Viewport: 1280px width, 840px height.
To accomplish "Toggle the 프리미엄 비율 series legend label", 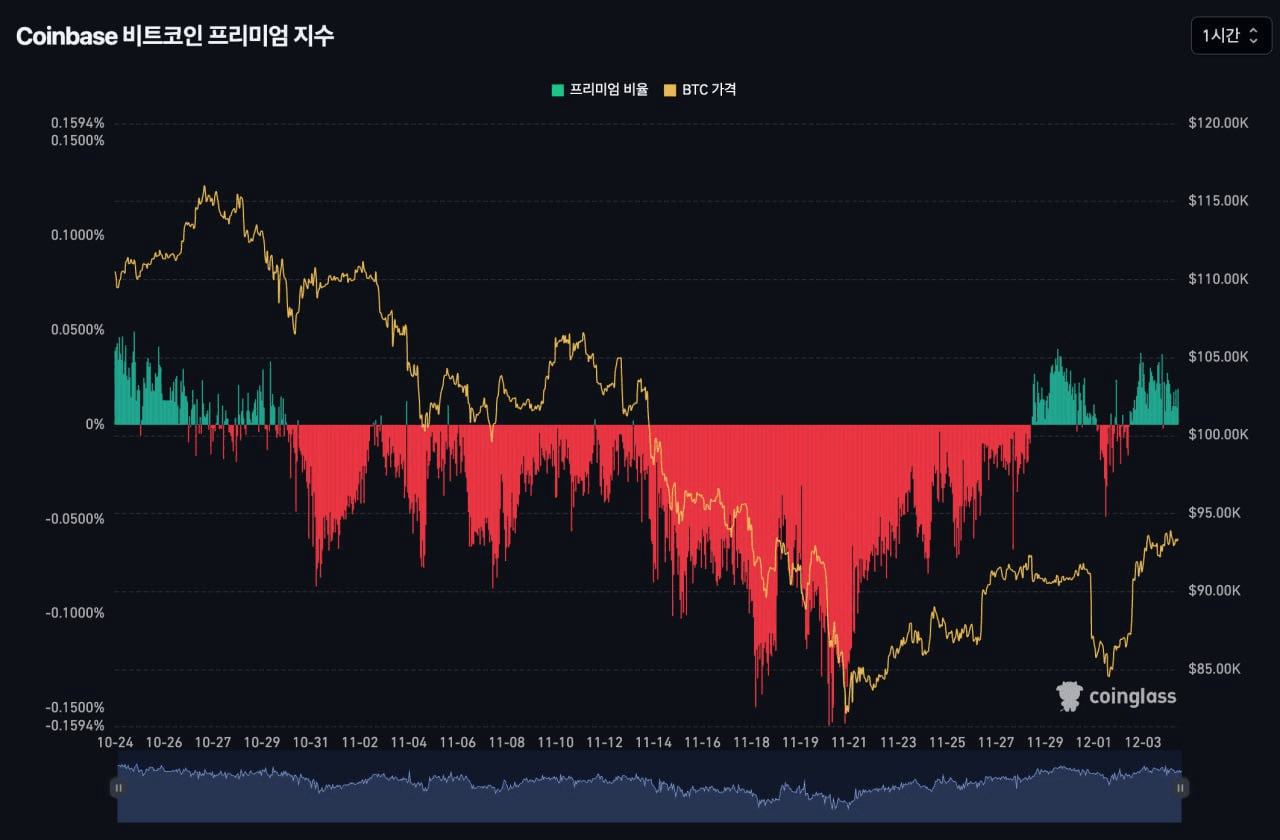I will (608, 90).
